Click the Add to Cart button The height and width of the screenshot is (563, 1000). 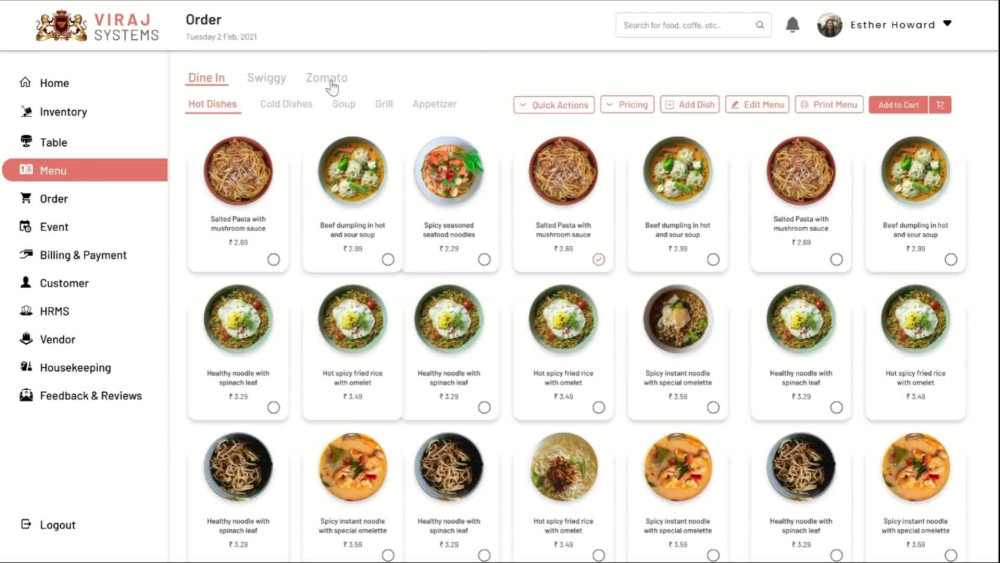coord(899,105)
